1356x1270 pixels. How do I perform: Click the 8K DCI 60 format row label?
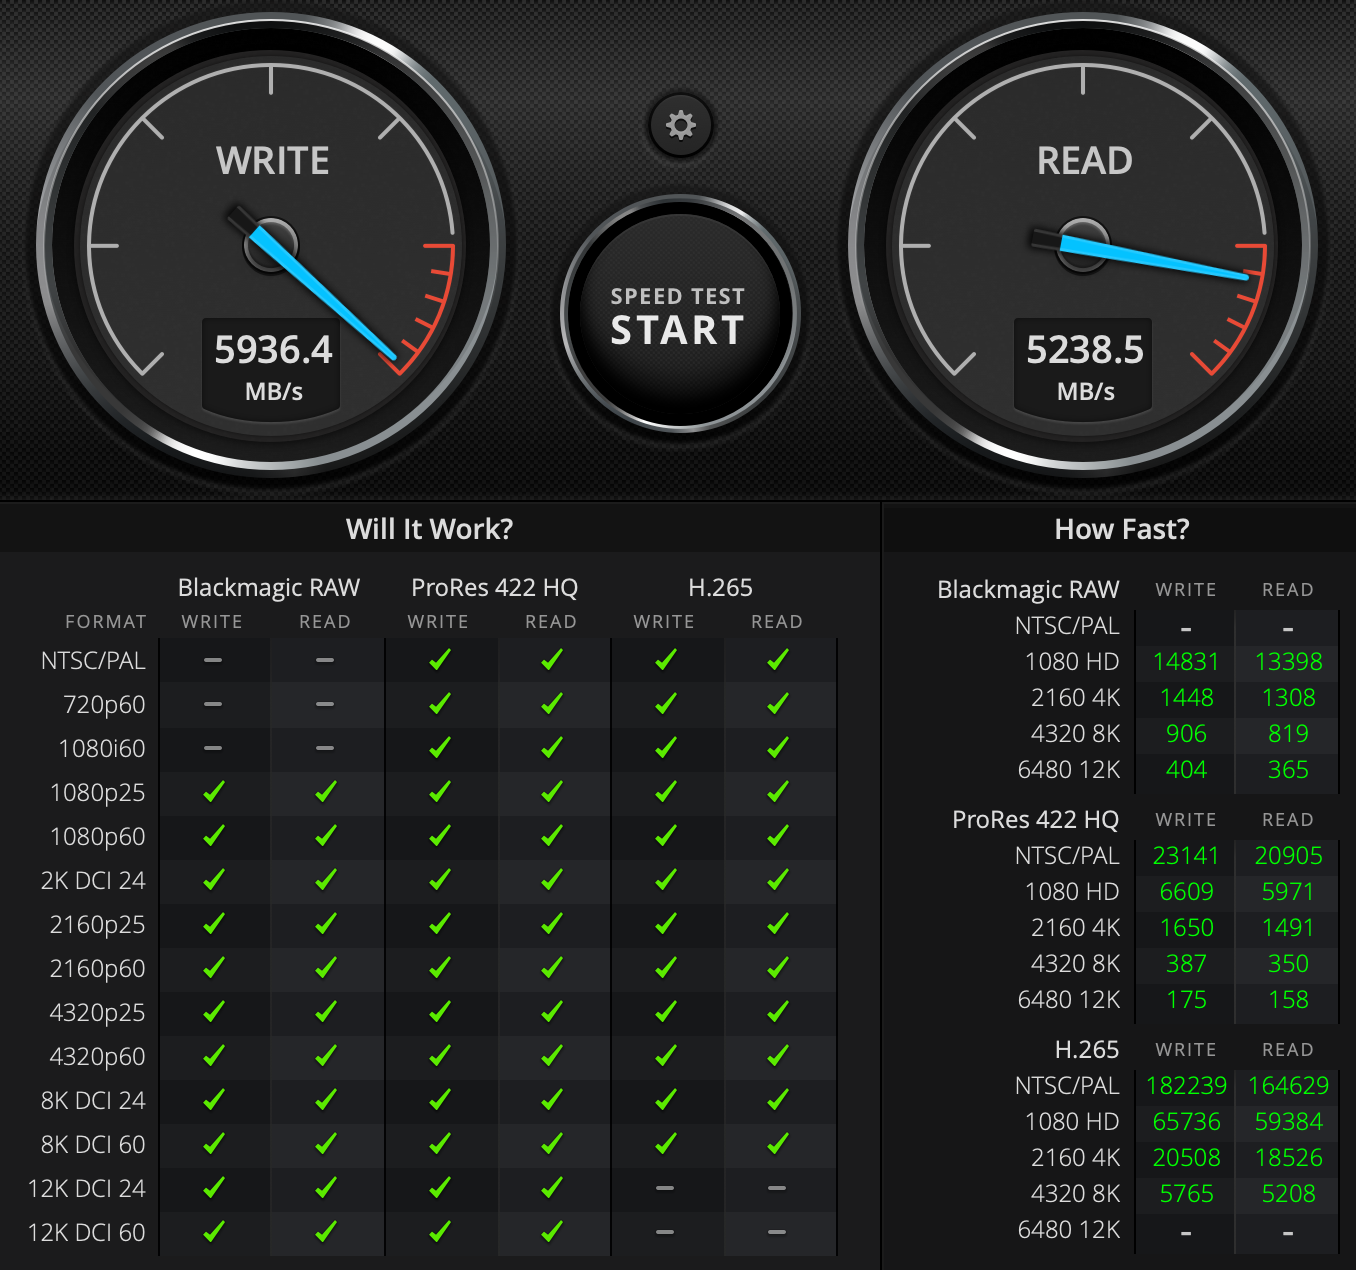[x=93, y=1145]
